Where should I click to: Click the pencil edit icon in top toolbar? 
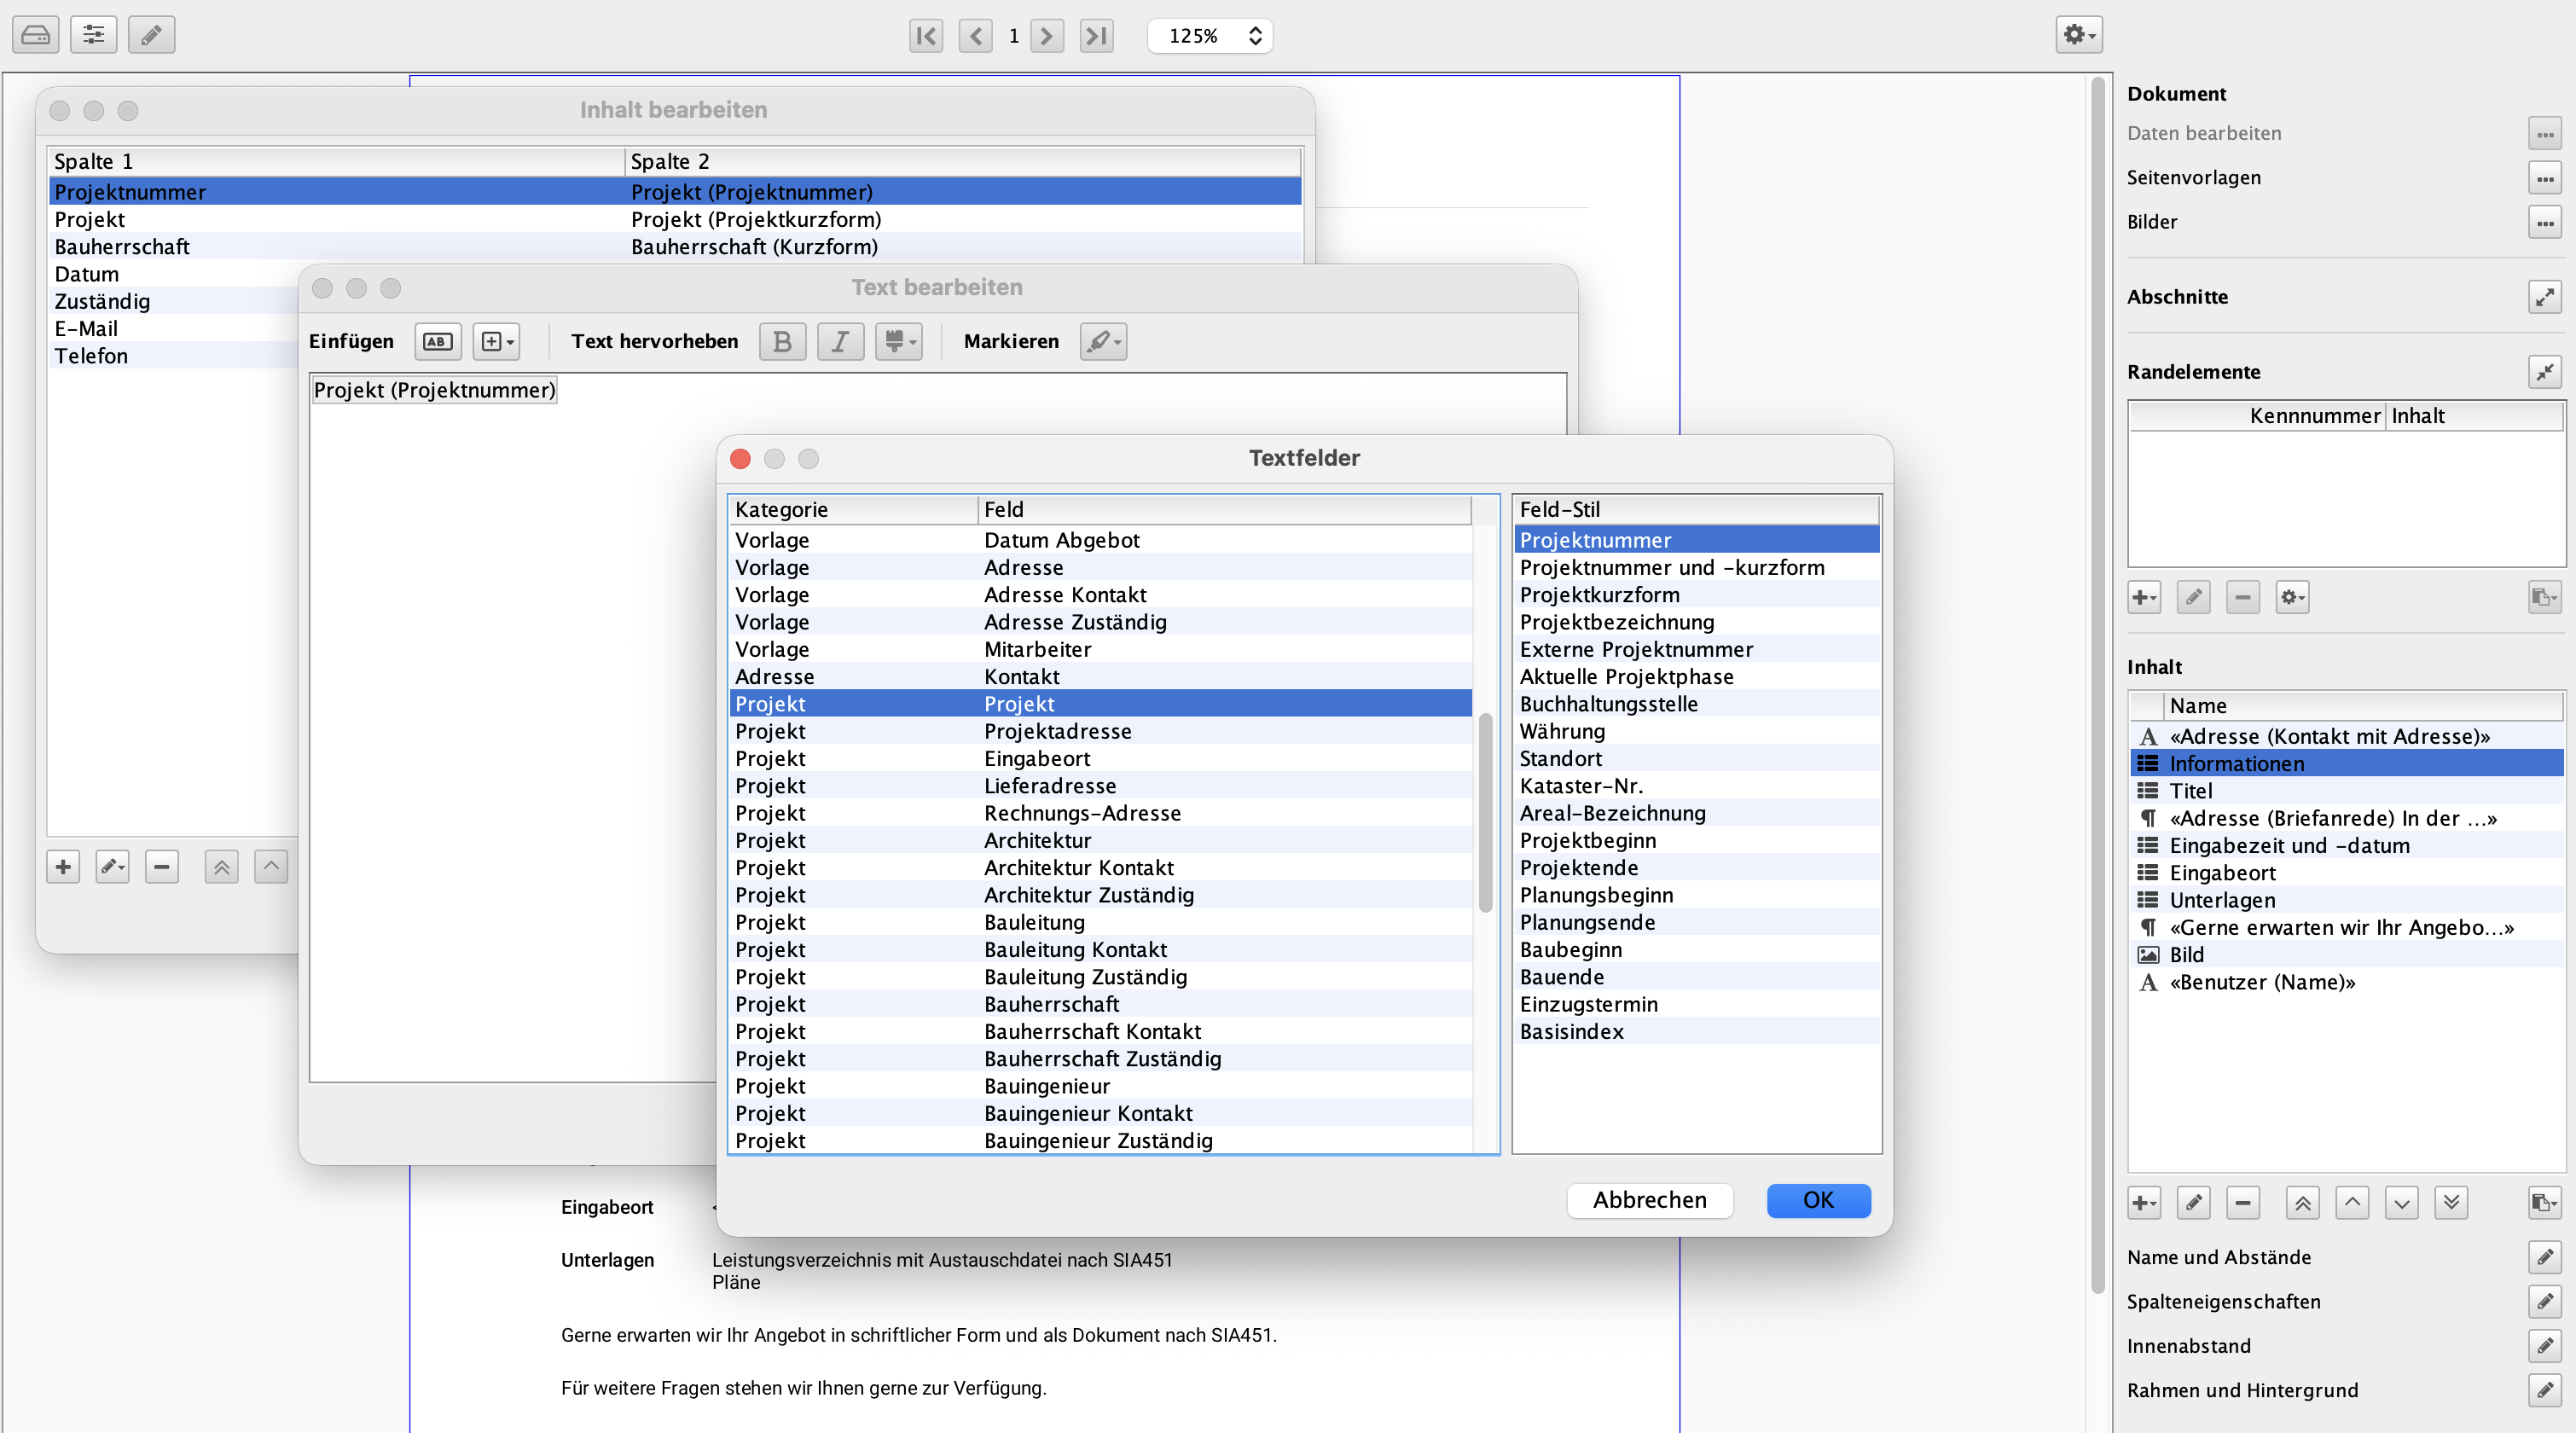pos(151,36)
